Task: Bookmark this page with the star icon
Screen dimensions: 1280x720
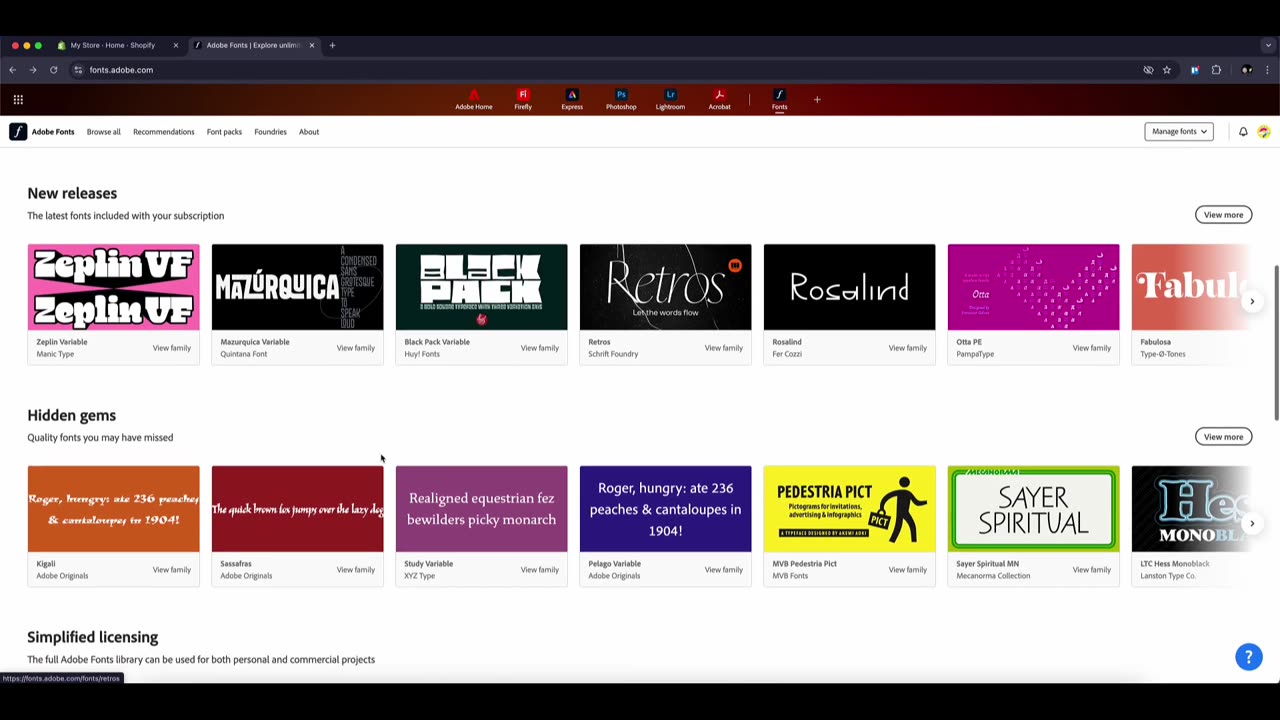Action: (1166, 70)
